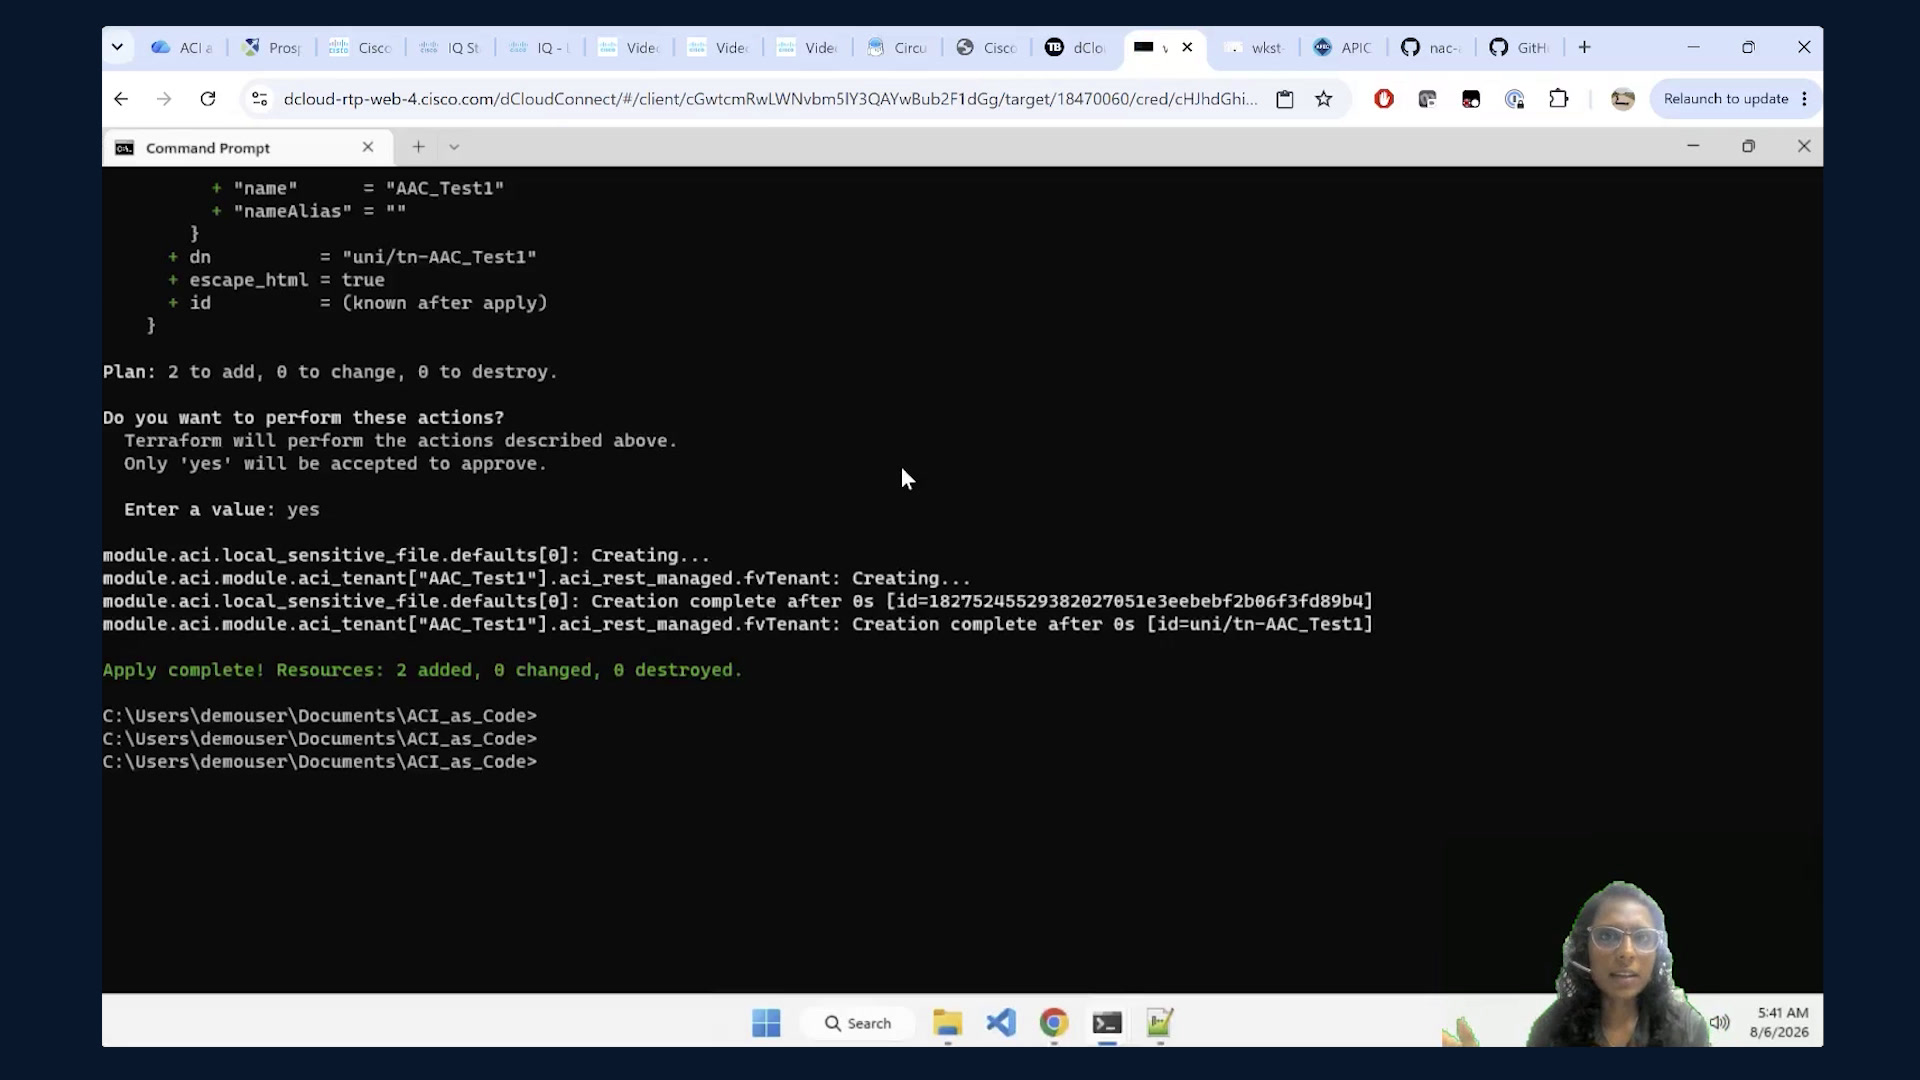Click Relaunch to update button
This screenshot has height=1080, width=1920.
click(1726, 99)
